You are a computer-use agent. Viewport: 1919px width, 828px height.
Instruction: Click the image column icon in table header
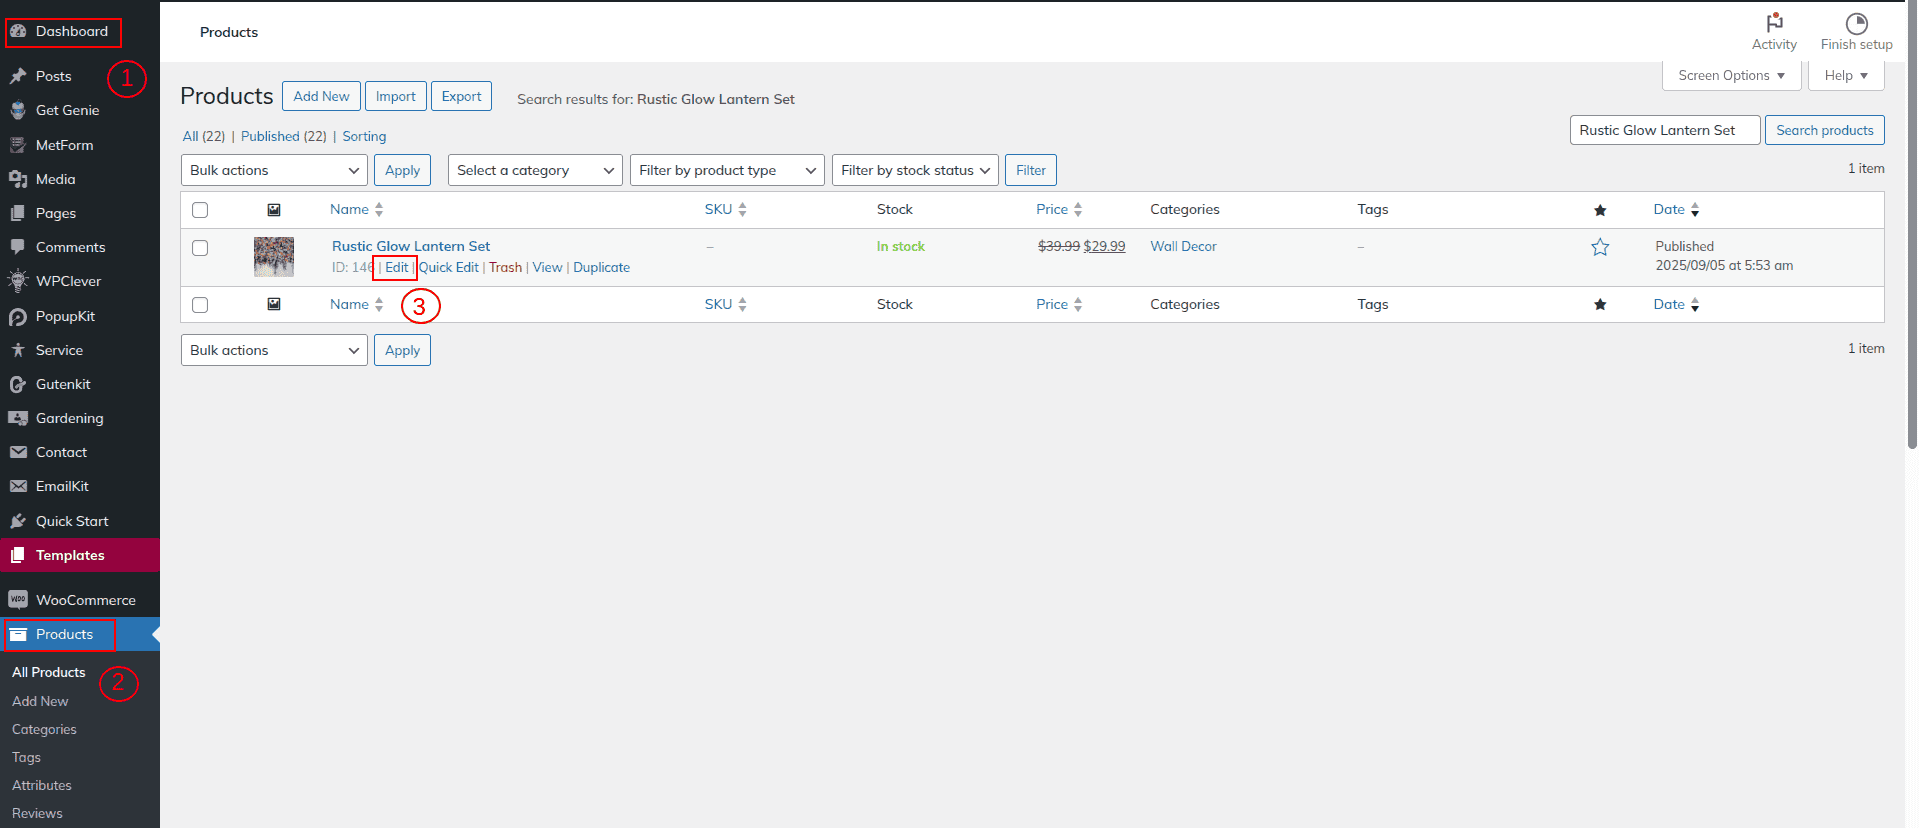point(274,210)
